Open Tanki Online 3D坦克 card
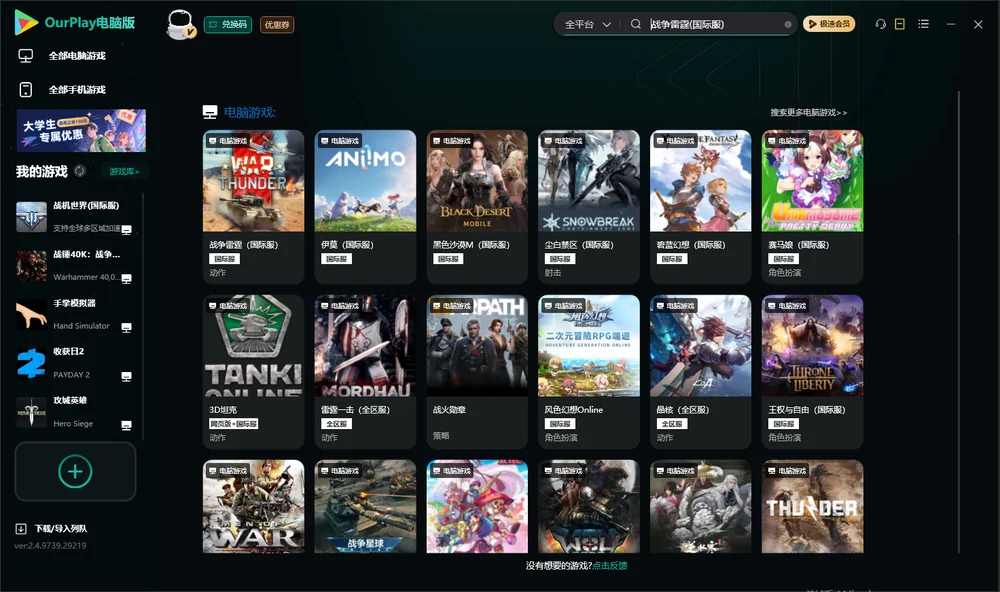Viewport: 1000px width, 592px height. point(253,371)
